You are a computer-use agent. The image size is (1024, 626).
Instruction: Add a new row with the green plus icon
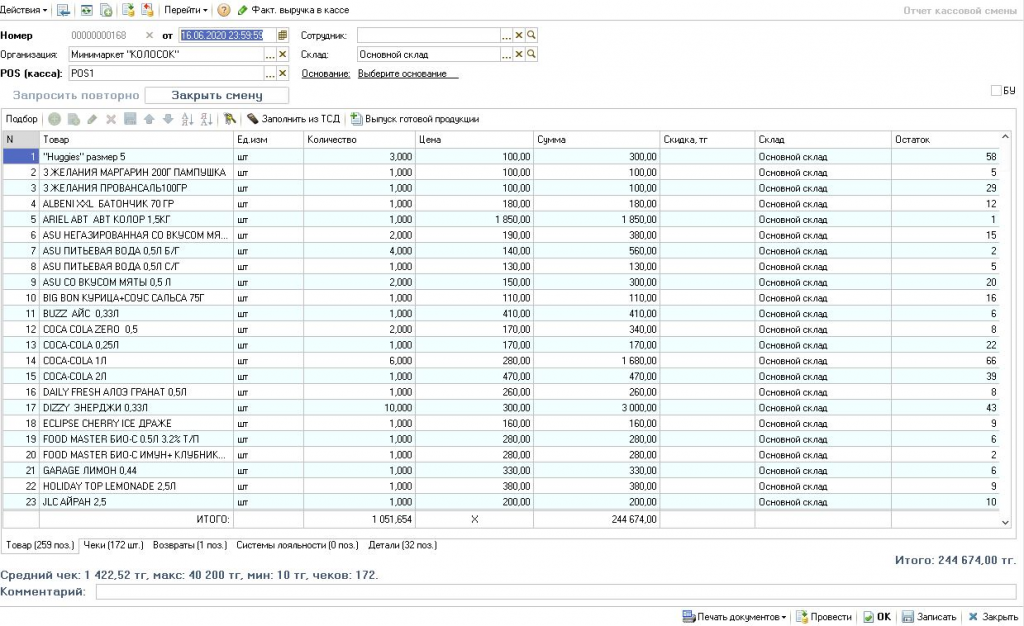click(x=54, y=119)
